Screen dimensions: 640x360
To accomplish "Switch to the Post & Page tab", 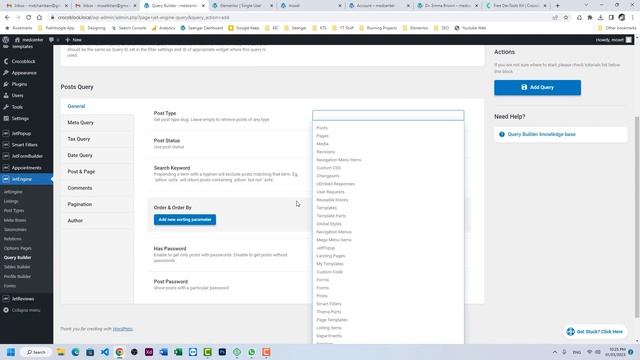I will tap(97, 171).
